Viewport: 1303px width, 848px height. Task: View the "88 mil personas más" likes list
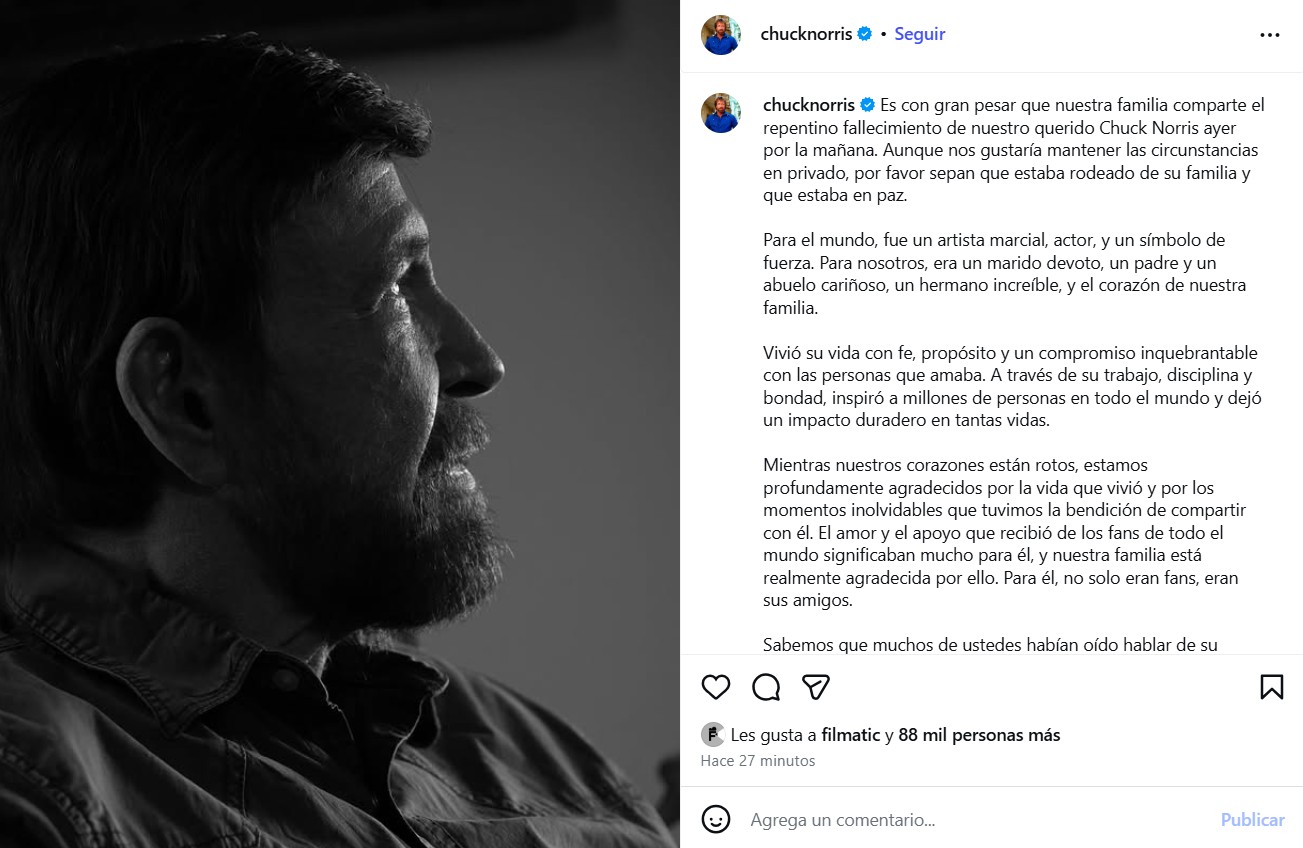(979, 735)
